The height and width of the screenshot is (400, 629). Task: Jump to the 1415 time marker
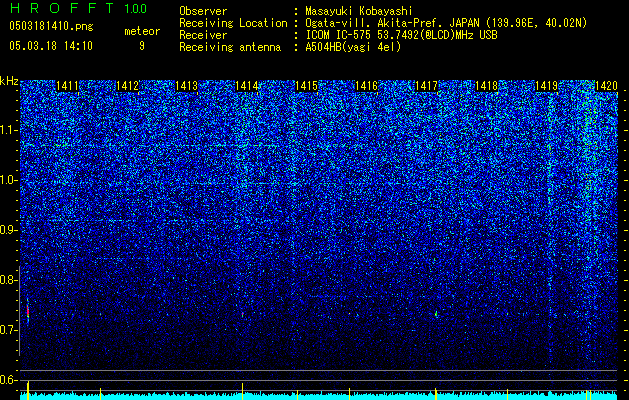point(307,86)
